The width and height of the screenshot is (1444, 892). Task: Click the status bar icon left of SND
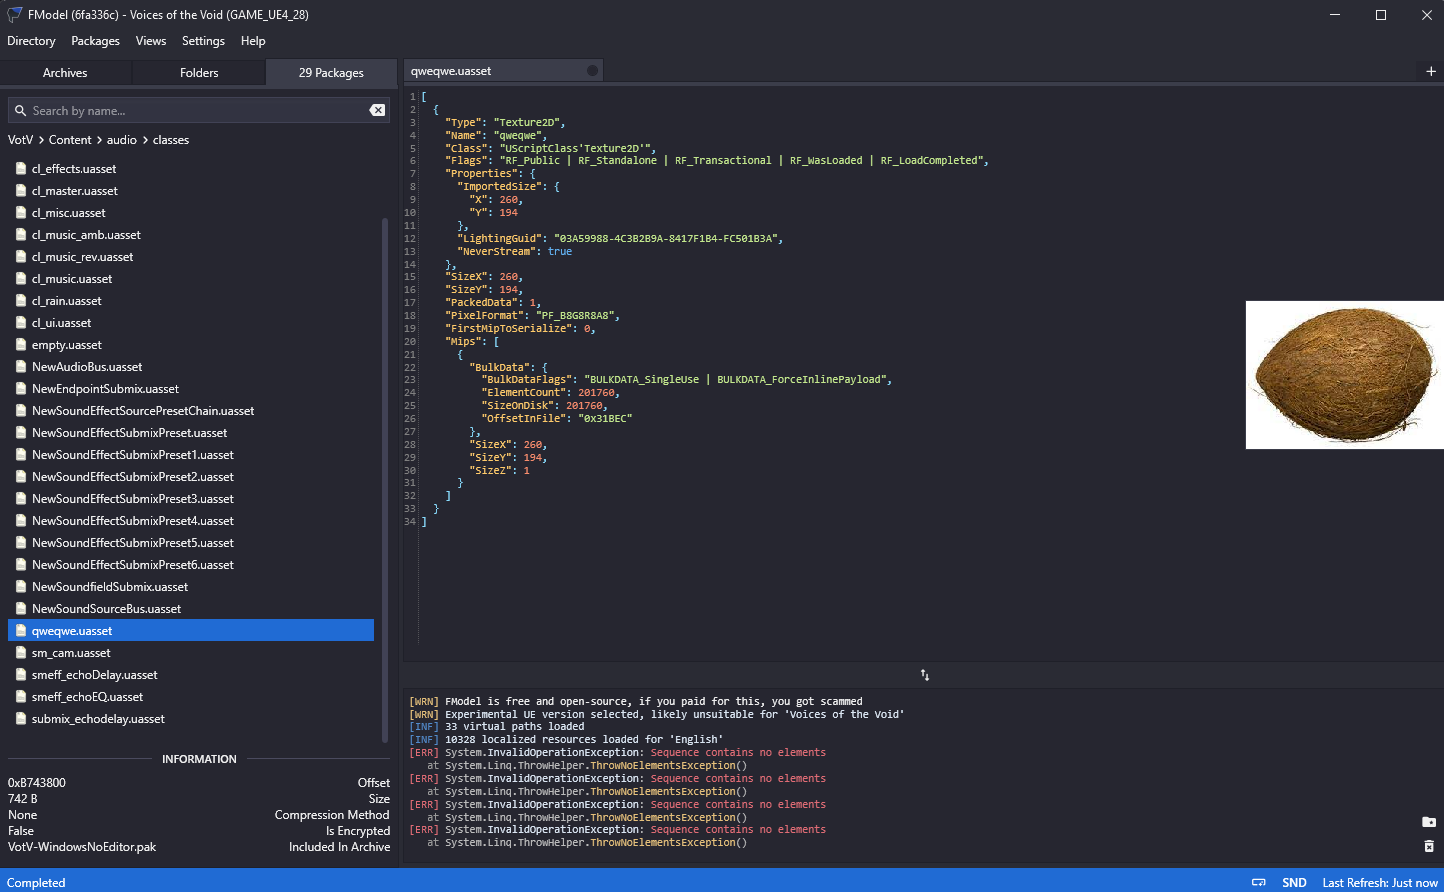pos(1259,882)
